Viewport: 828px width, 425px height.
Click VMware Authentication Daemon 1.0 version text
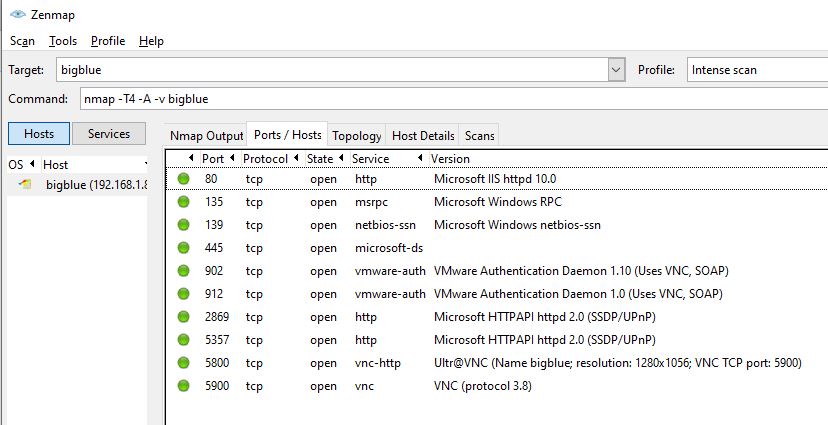tap(578, 294)
